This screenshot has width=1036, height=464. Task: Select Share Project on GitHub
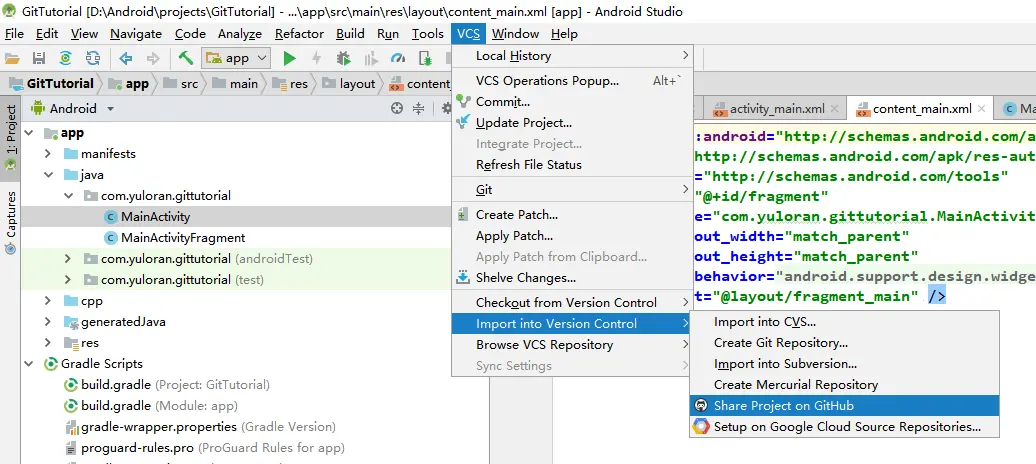(x=844, y=405)
